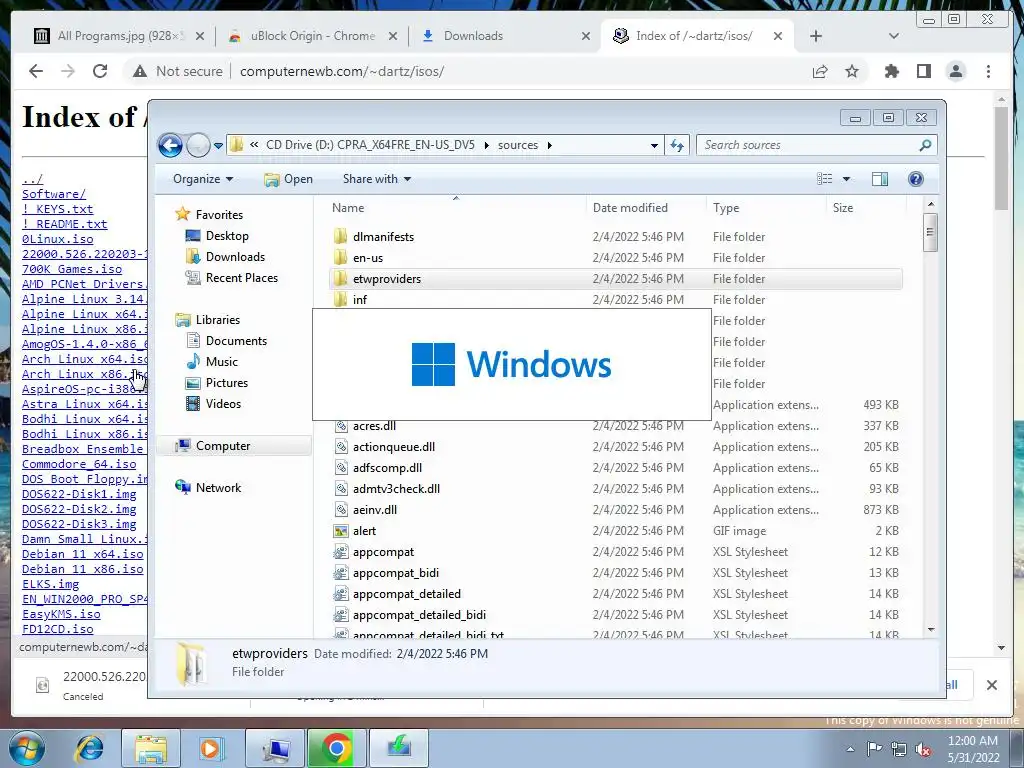Open the Debian 11 x64.iso link
The height and width of the screenshot is (768, 1024).
pyautogui.click(x=82, y=554)
